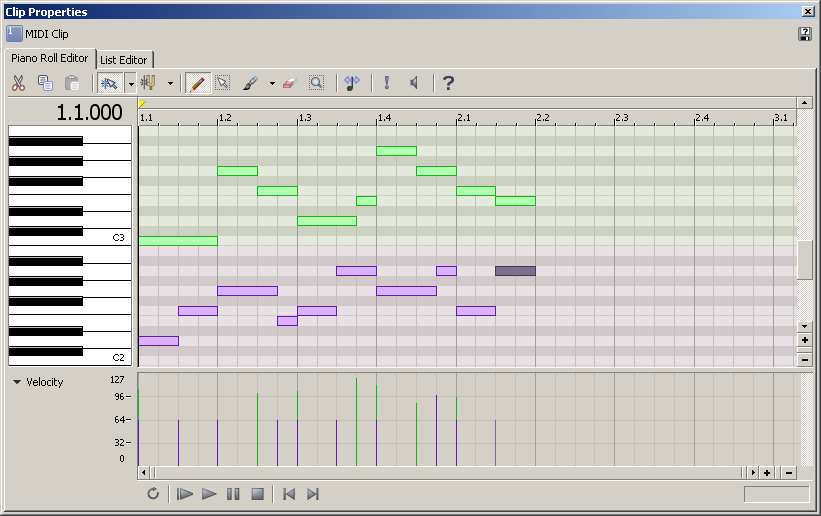Click the Play button
Viewport: 821px width, 516px height.
(209, 493)
